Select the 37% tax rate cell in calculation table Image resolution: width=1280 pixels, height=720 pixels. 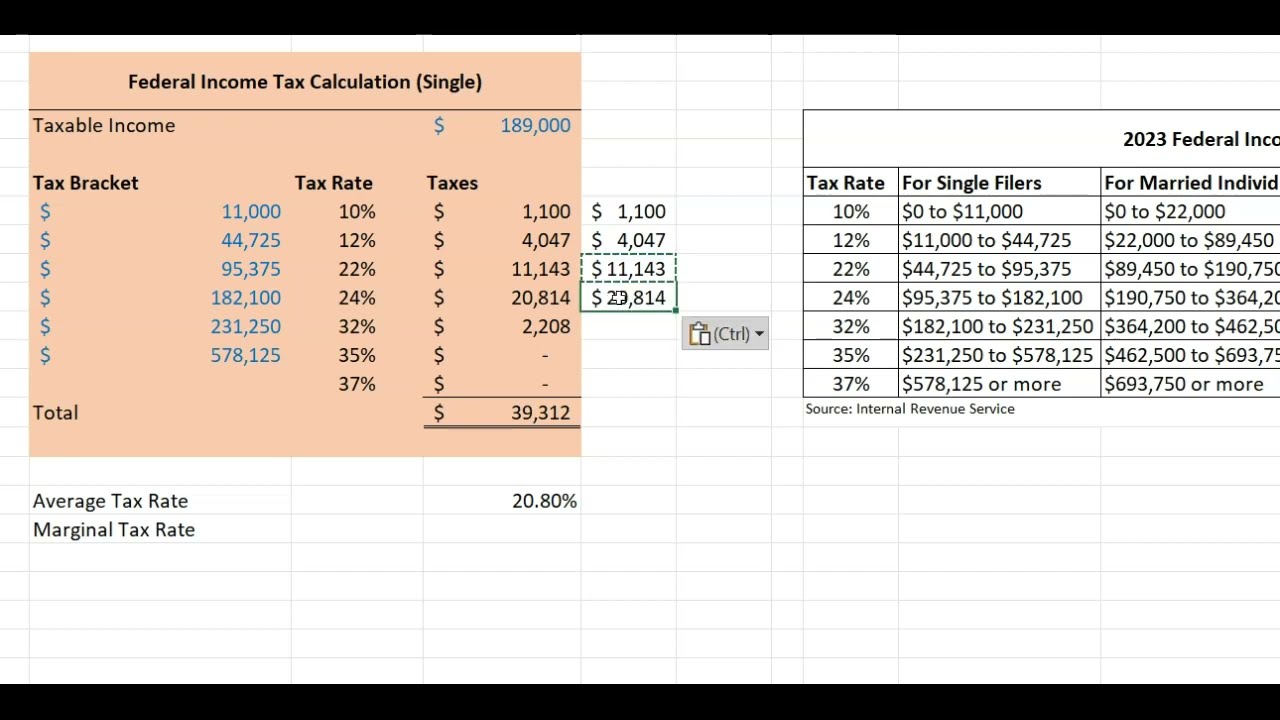(357, 384)
